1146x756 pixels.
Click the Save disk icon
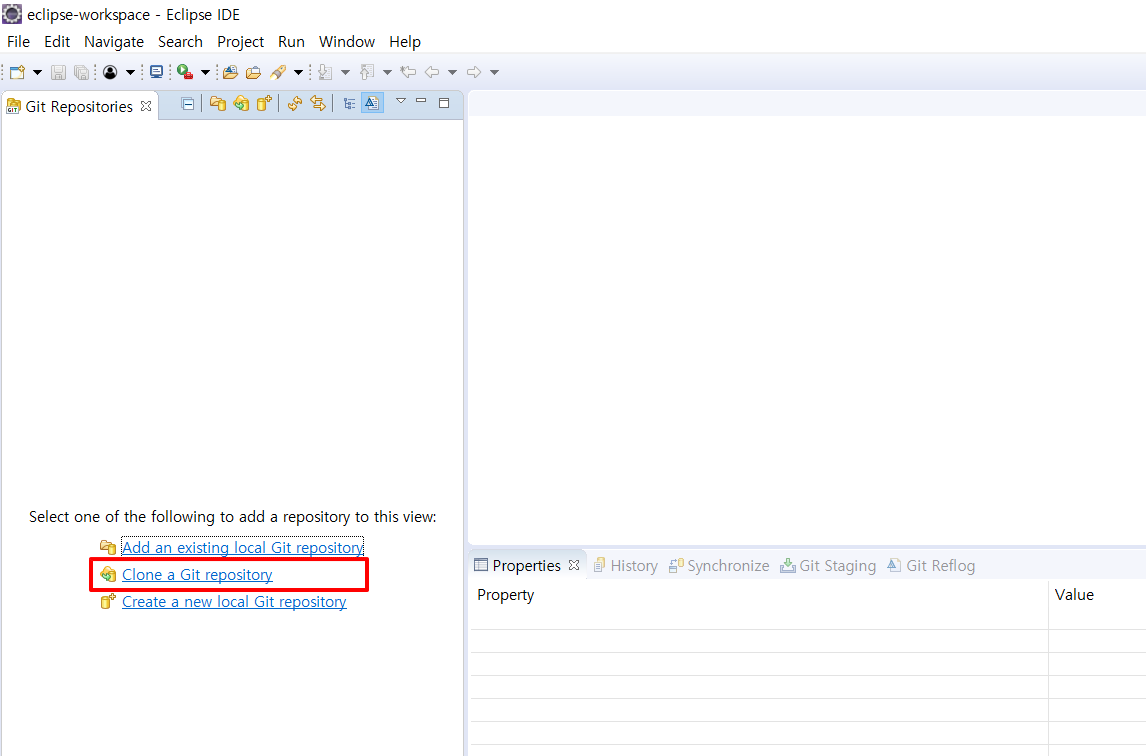pos(58,72)
